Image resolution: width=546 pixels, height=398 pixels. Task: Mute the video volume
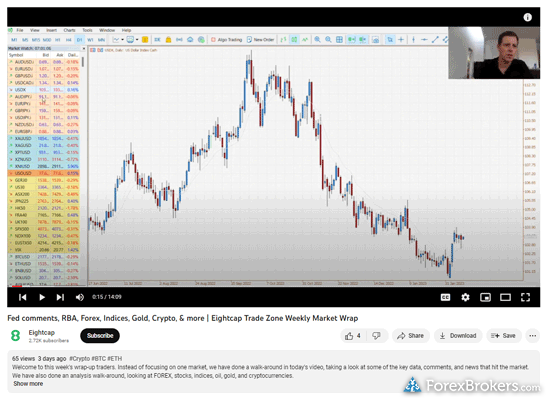(80, 297)
